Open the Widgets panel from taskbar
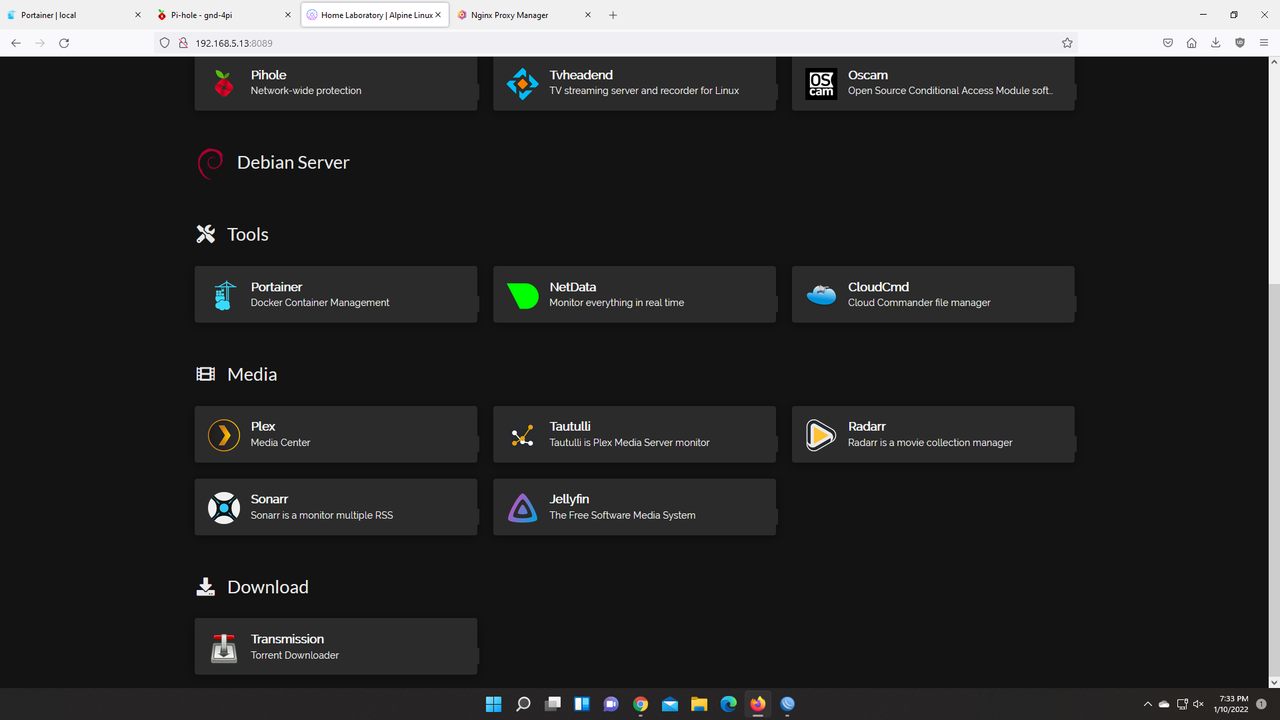Screen dimensions: 1280x720 point(582,704)
